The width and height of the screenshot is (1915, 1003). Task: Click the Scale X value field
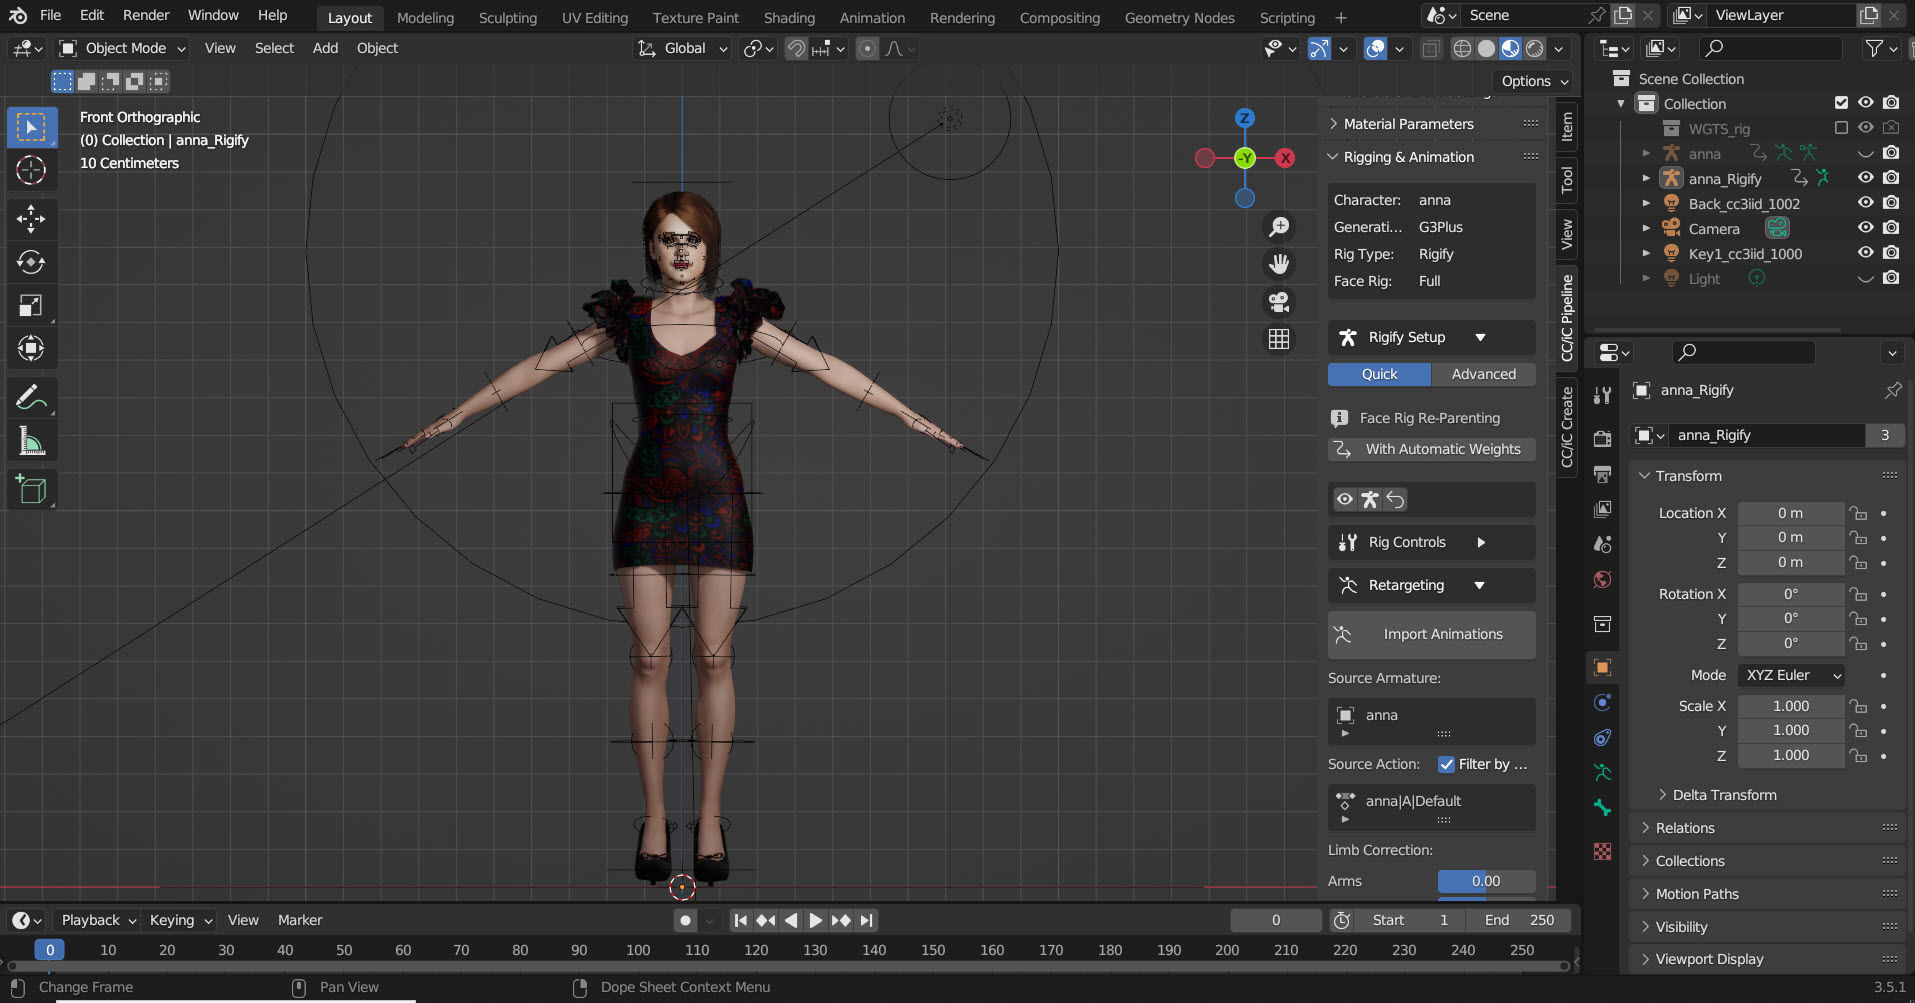1790,706
